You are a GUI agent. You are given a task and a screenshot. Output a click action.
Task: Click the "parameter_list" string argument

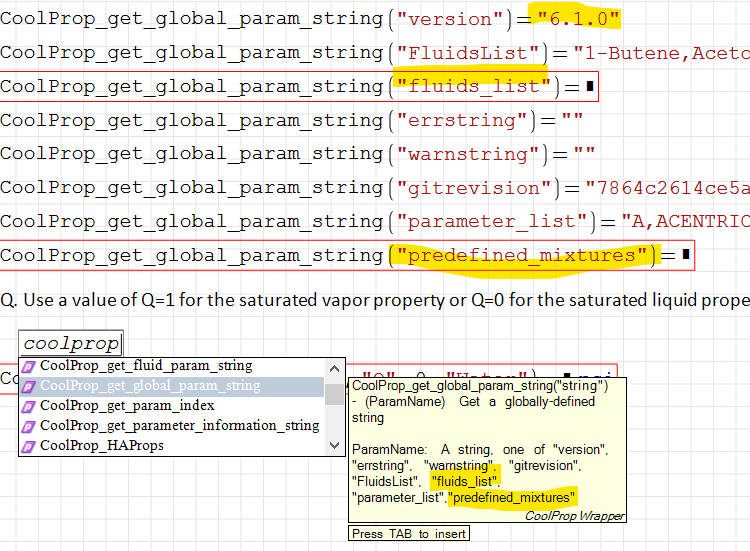[491, 222]
